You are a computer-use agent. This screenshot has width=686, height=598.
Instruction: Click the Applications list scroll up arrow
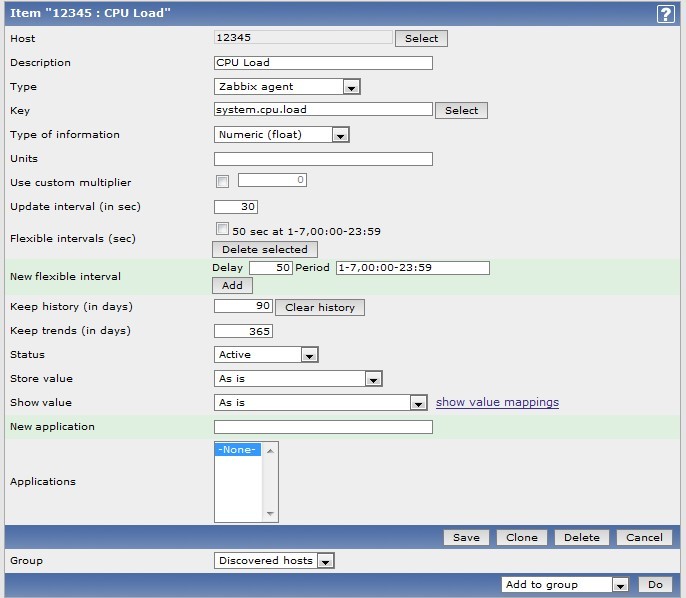[270, 451]
